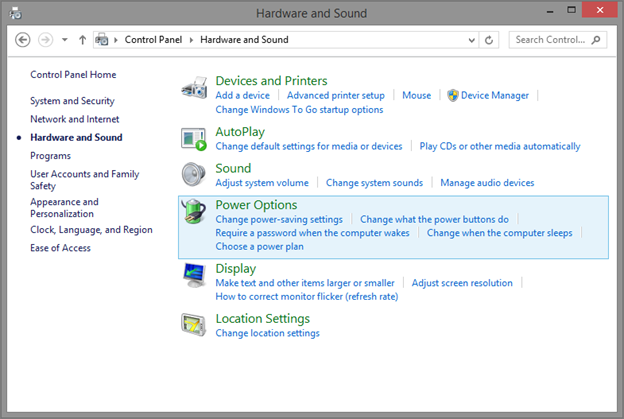The width and height of the screenshot is (624, 419).
Task: Click Change power-saving settings
Action: tap(279, 220)
